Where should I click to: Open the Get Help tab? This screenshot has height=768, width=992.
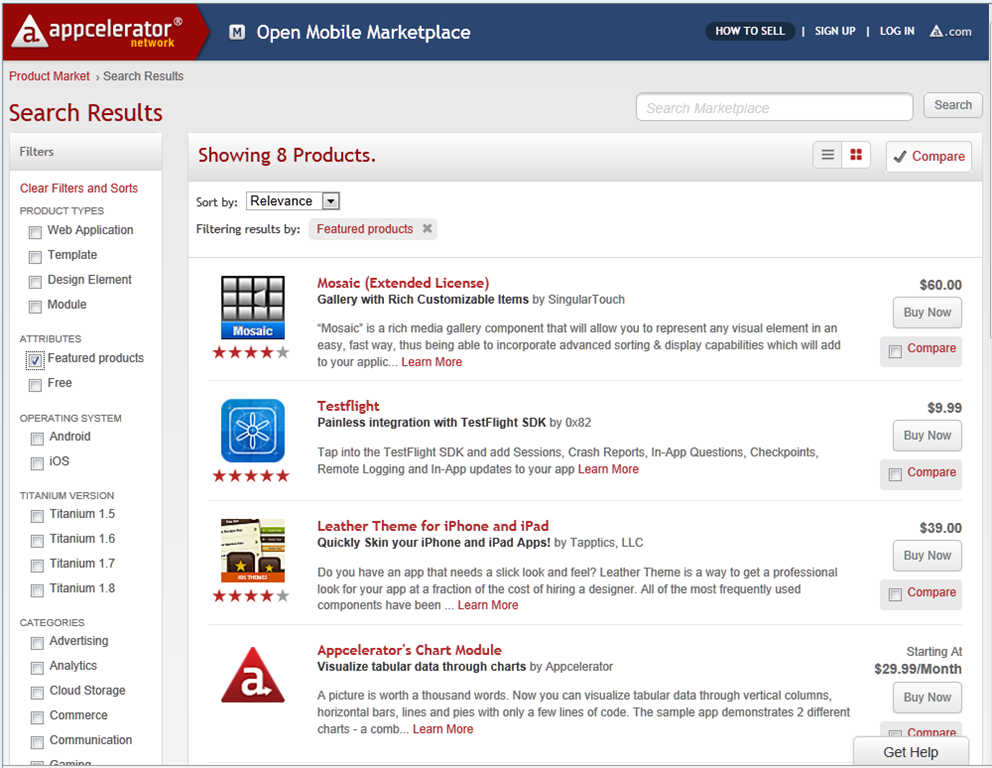pyautogui.click(x=910, y=752)
